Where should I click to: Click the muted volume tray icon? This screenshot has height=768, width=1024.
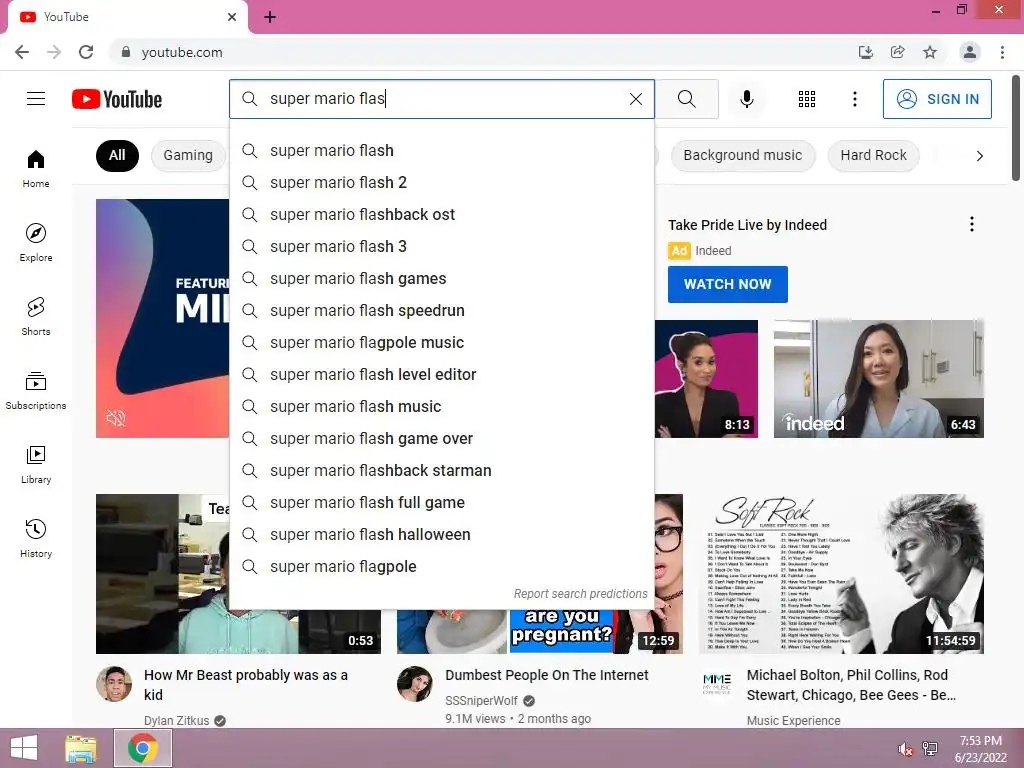[x=905, y=749]
